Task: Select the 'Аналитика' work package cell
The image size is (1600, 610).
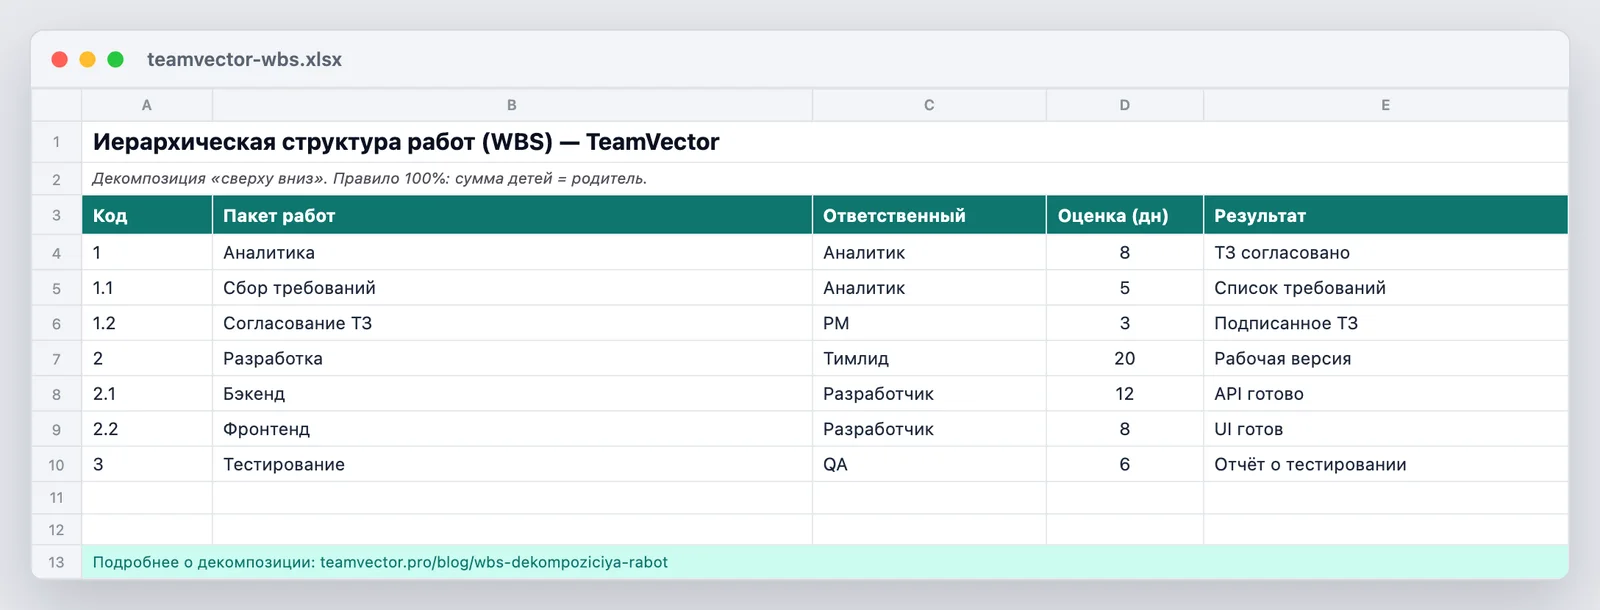Action: coord(512,252)
